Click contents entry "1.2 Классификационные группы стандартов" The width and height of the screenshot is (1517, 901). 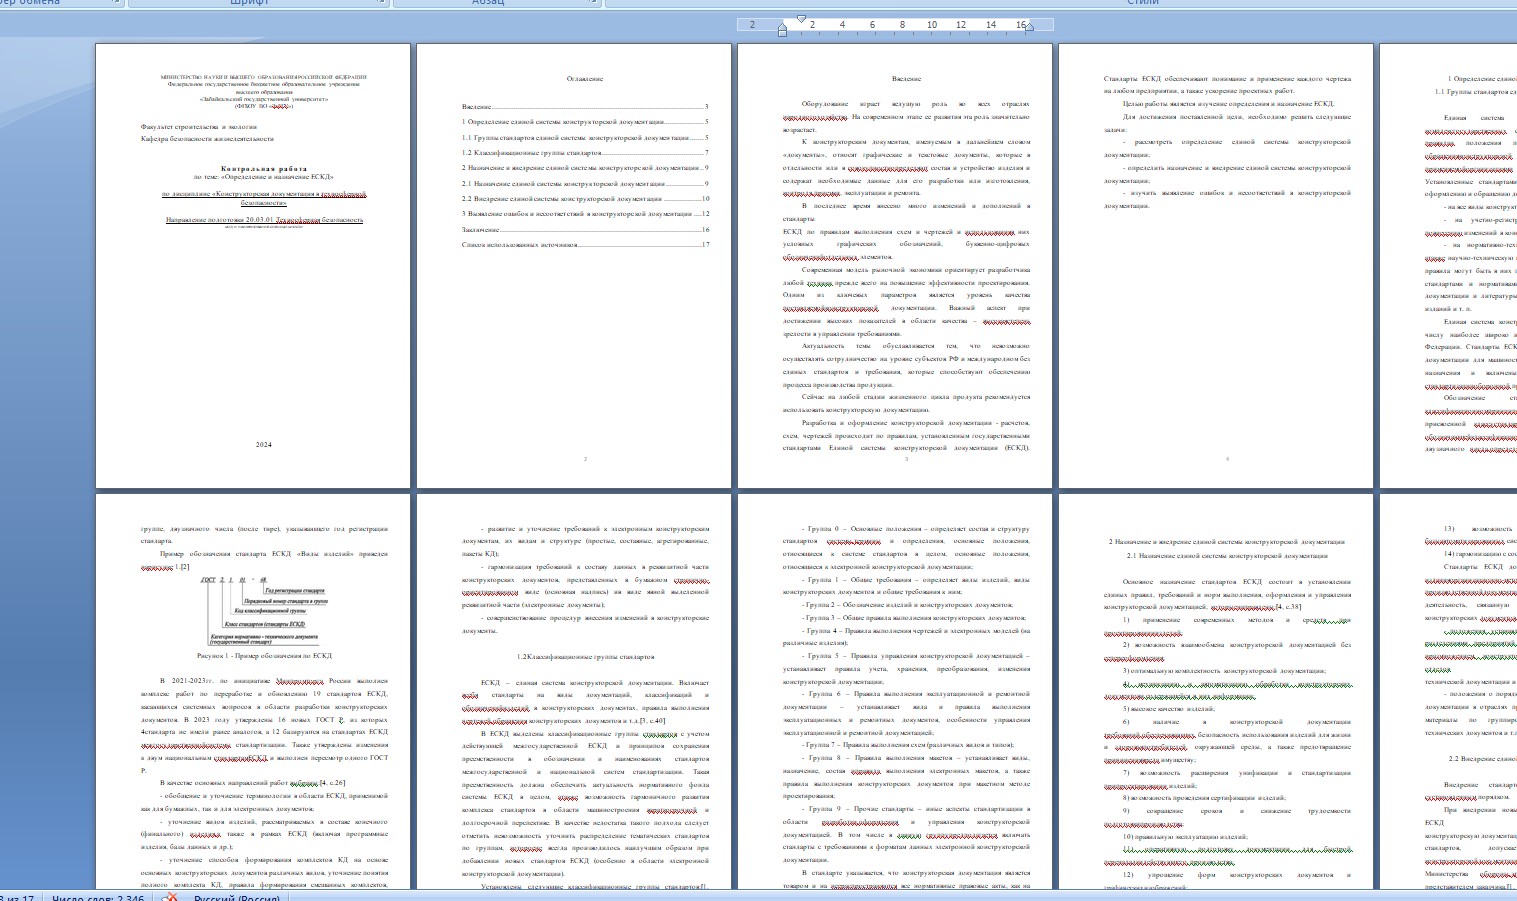[585, 153]
